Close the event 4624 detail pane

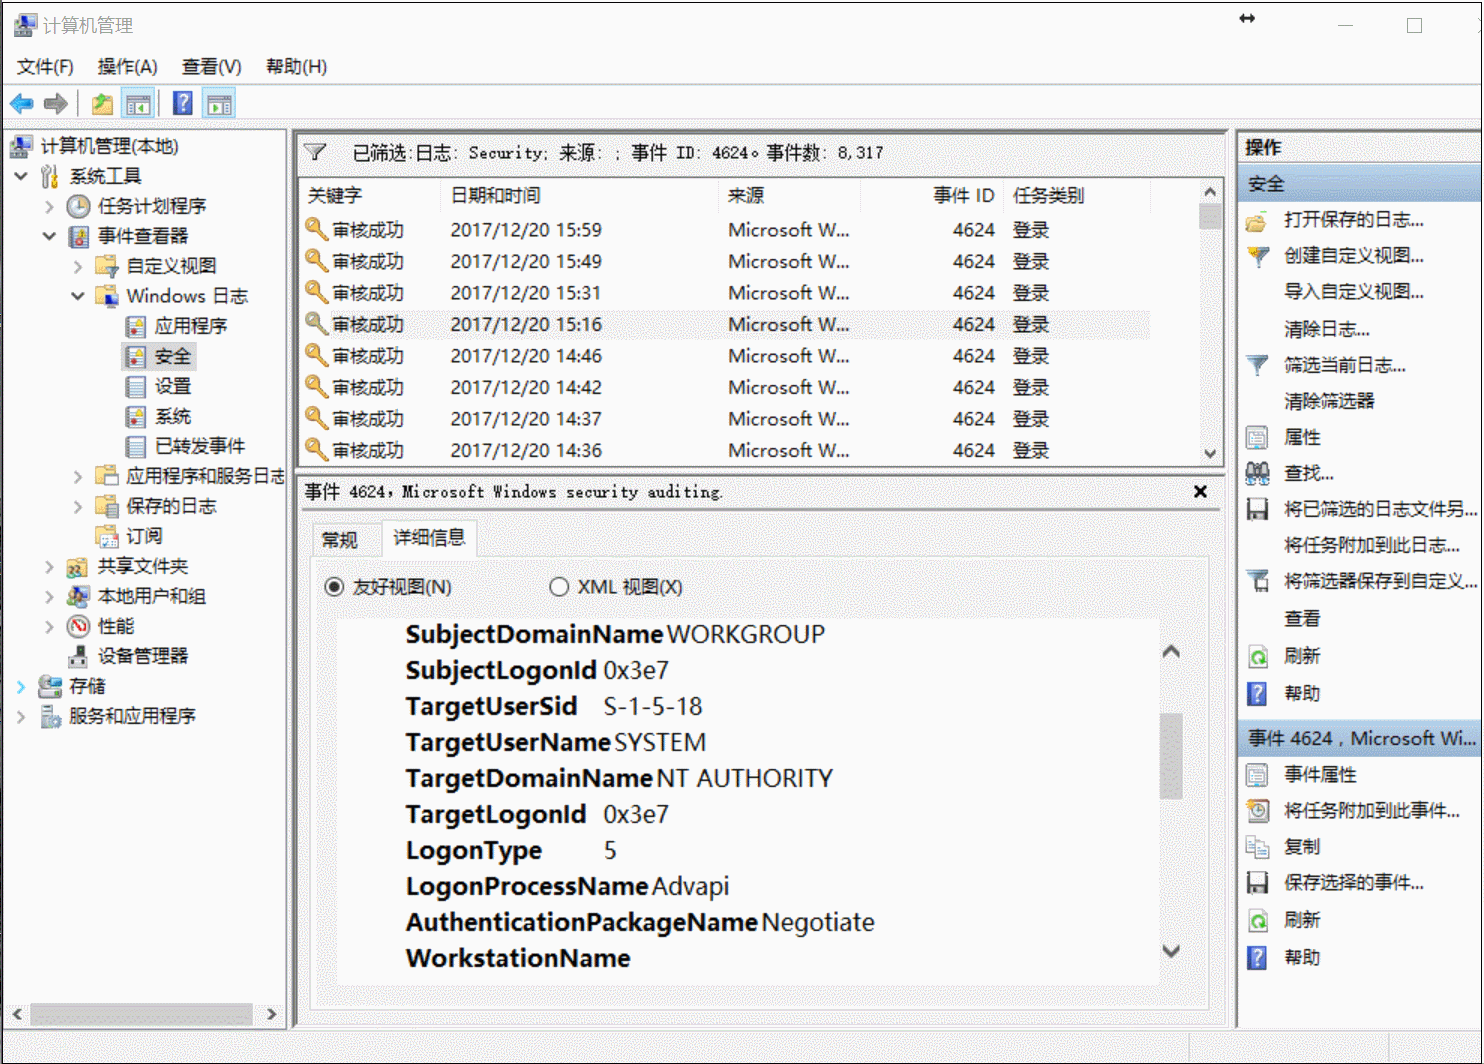coord(1200,492)
